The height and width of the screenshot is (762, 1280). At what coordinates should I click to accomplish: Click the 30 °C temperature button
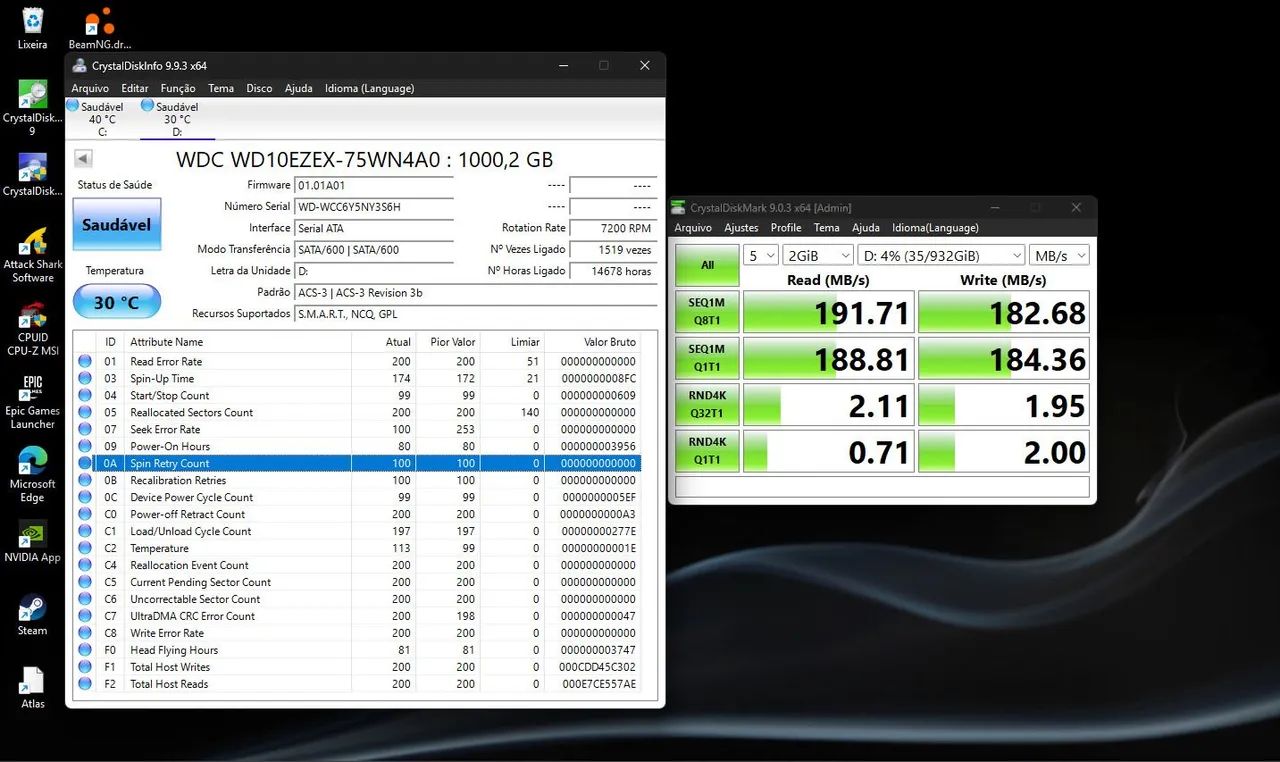tap(117, 302)
